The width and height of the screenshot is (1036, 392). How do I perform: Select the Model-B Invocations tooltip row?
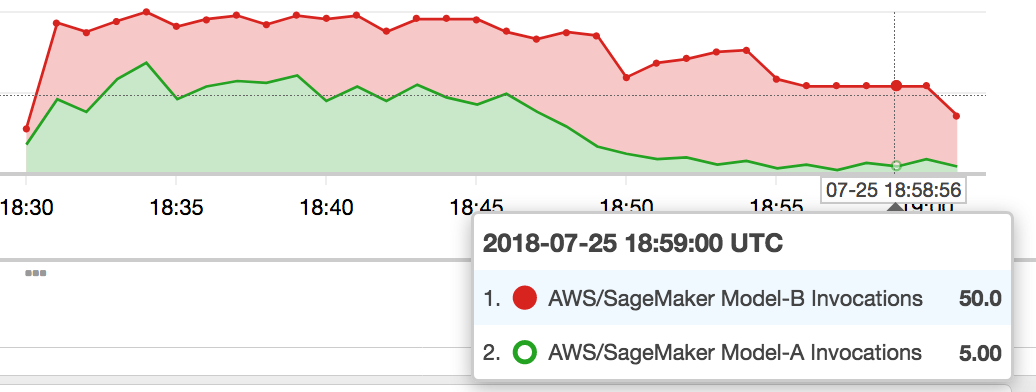[743, 298]
